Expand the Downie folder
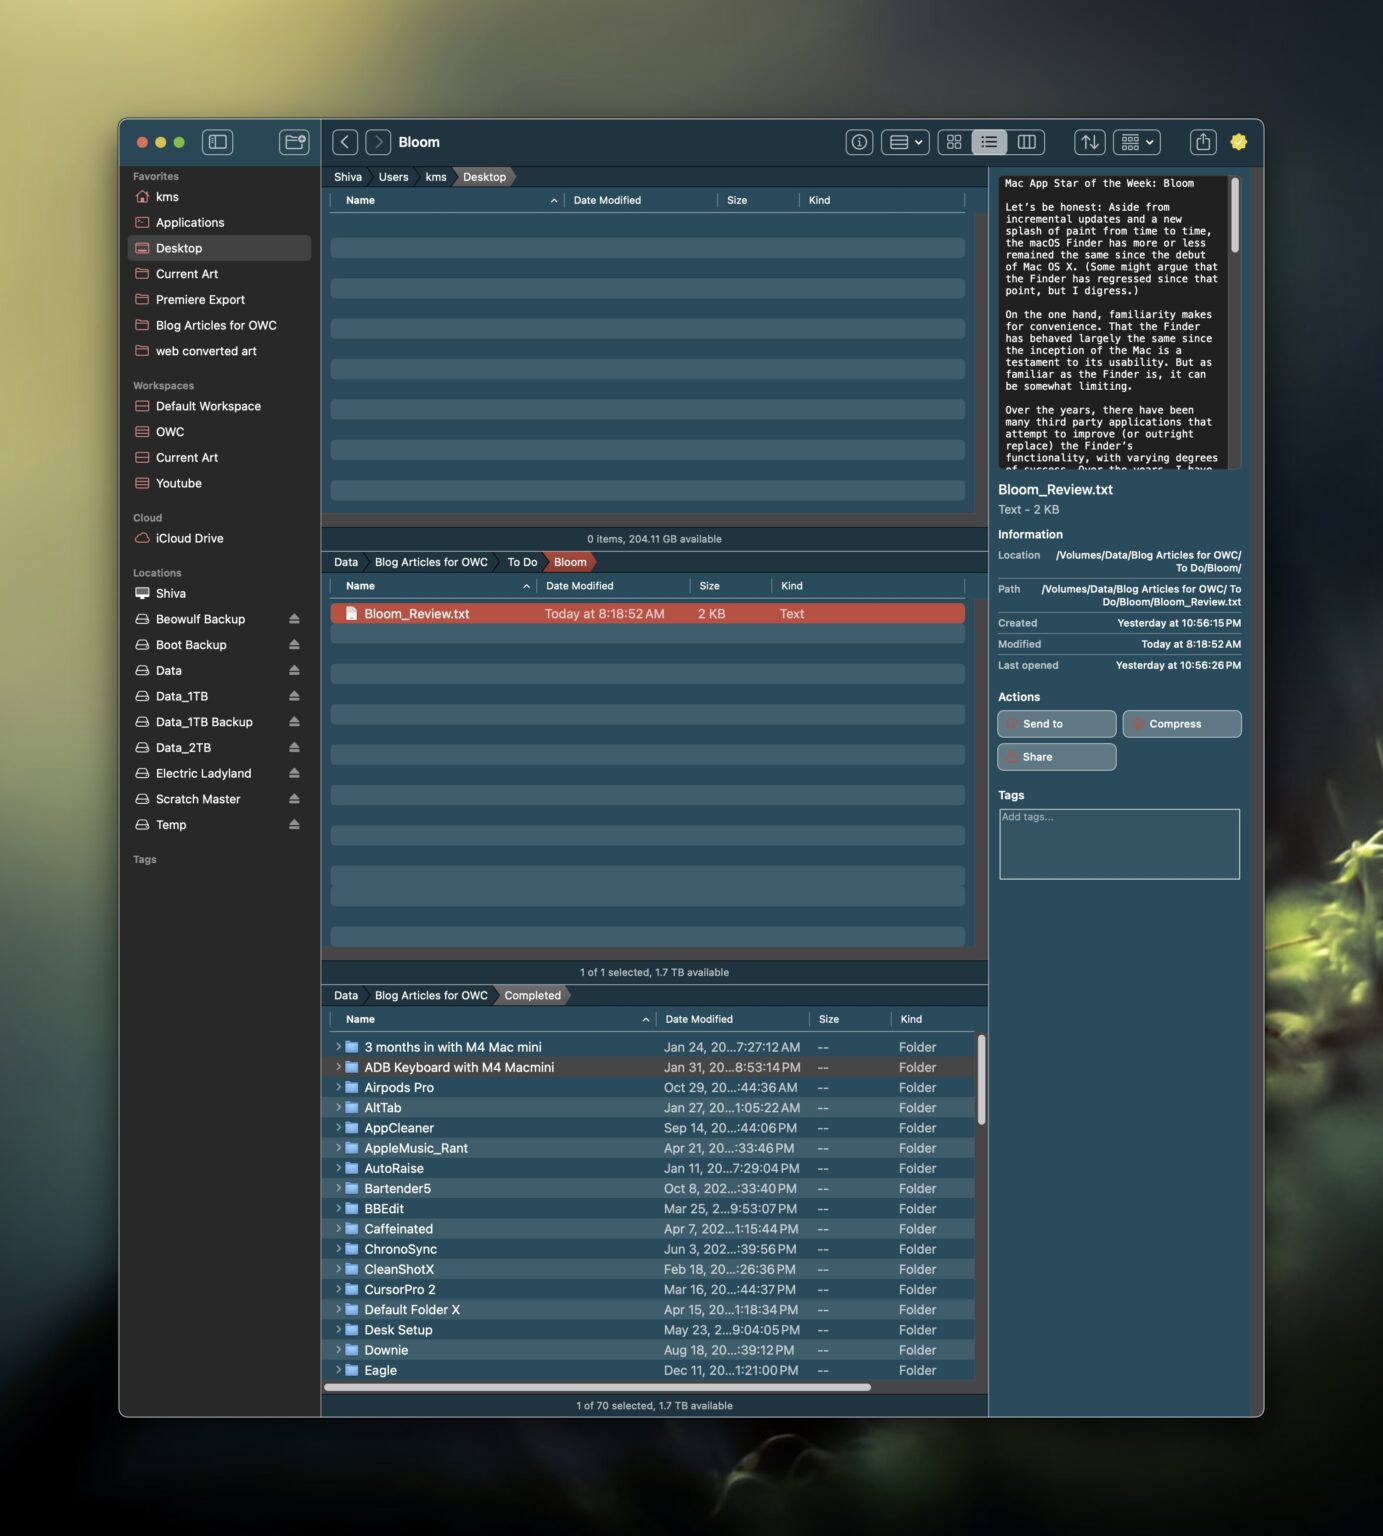Screen dimensions: 1383x1536 [x=338, y=1350]
